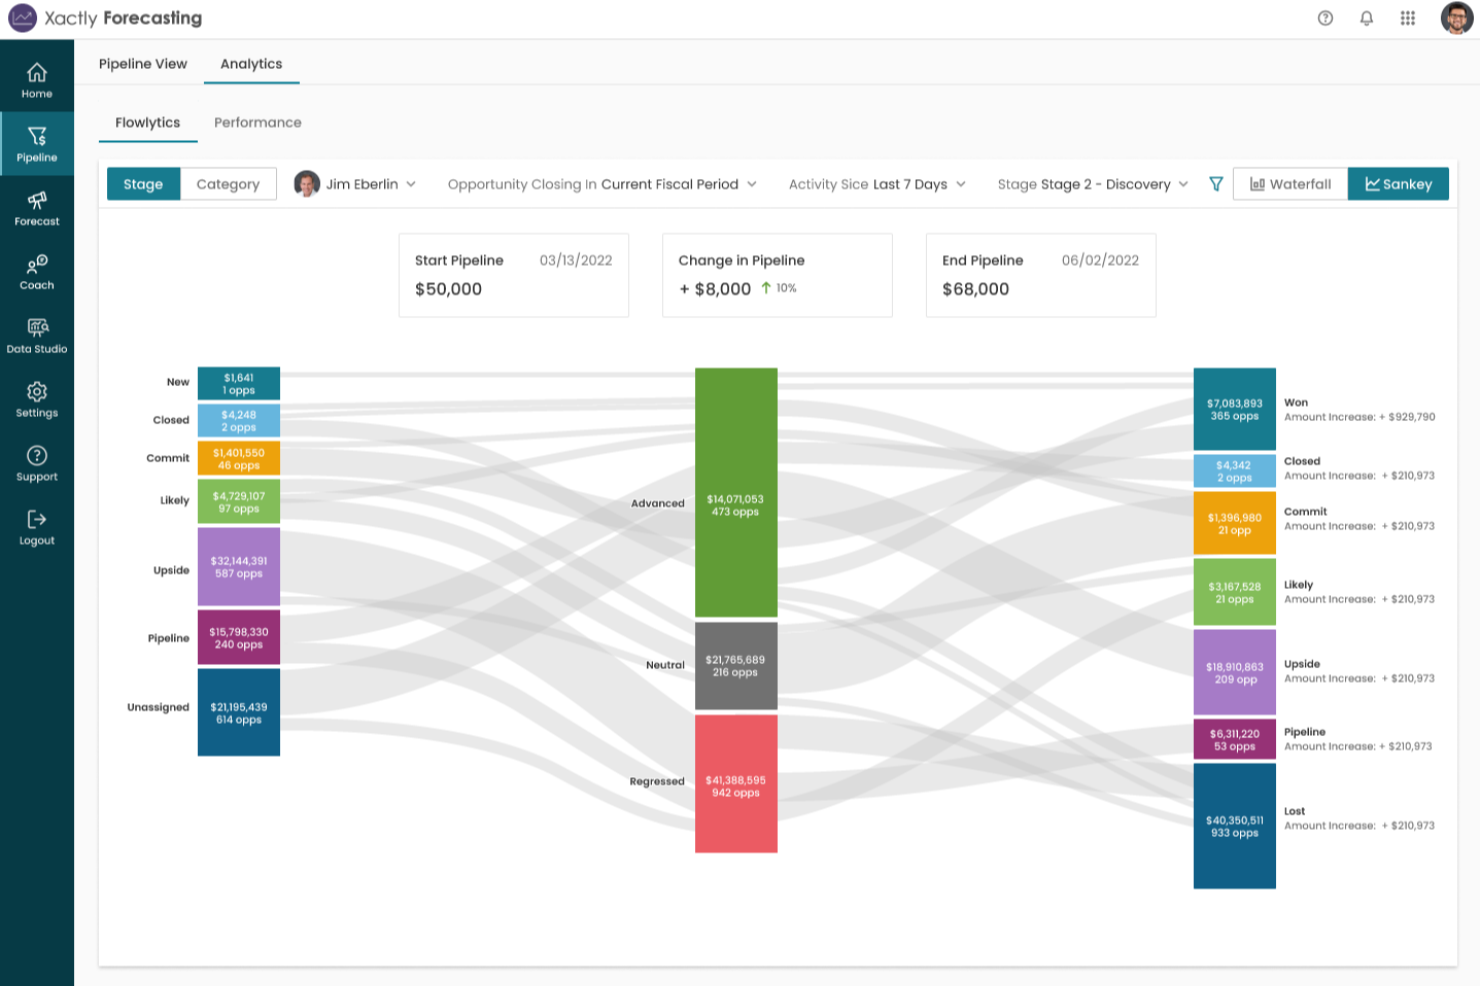Select the Stage grouping toggle
Screen dimensions: 1480x986
pyautogui.click(x=143, y=184)
